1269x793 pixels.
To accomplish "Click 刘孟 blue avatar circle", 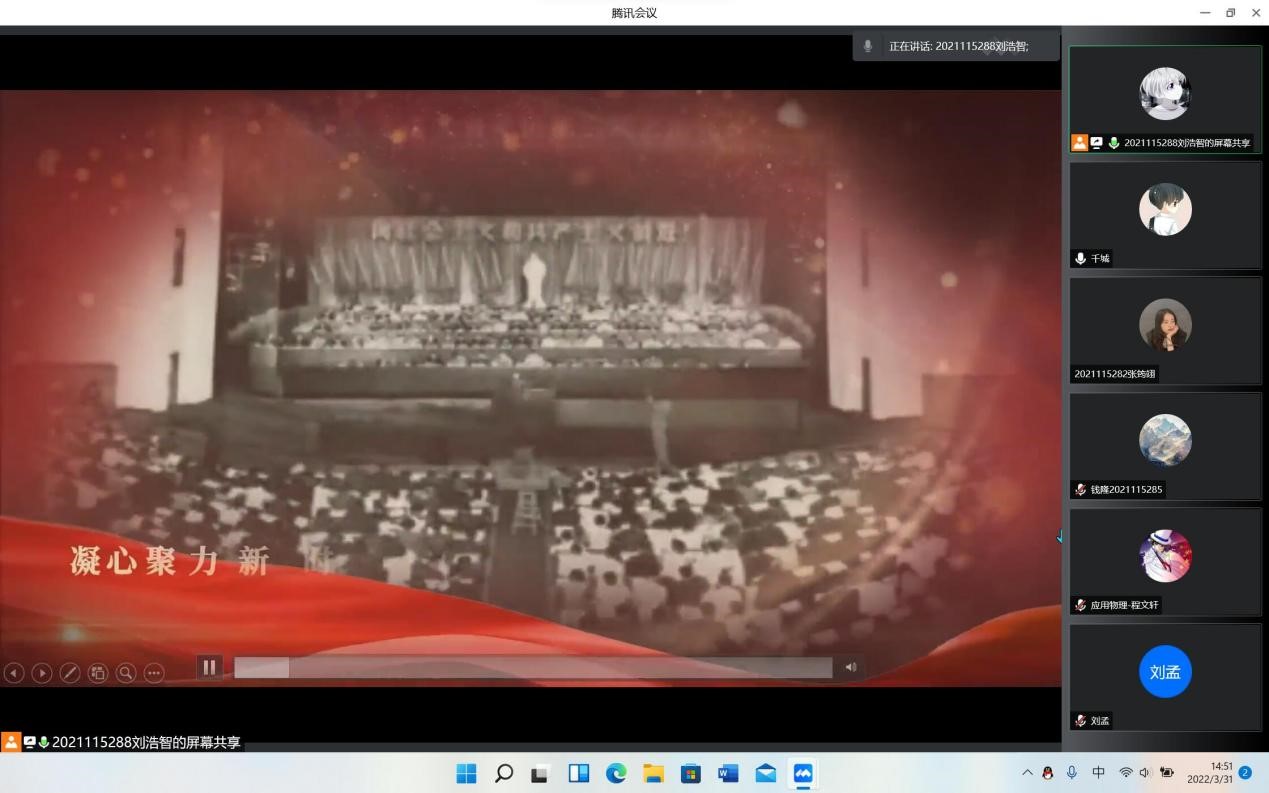I will 1165,672.
